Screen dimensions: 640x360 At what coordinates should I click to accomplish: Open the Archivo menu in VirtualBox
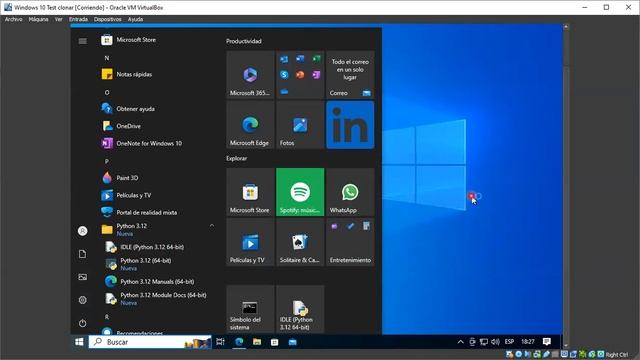pyautogui.click(x=13, y=19)
